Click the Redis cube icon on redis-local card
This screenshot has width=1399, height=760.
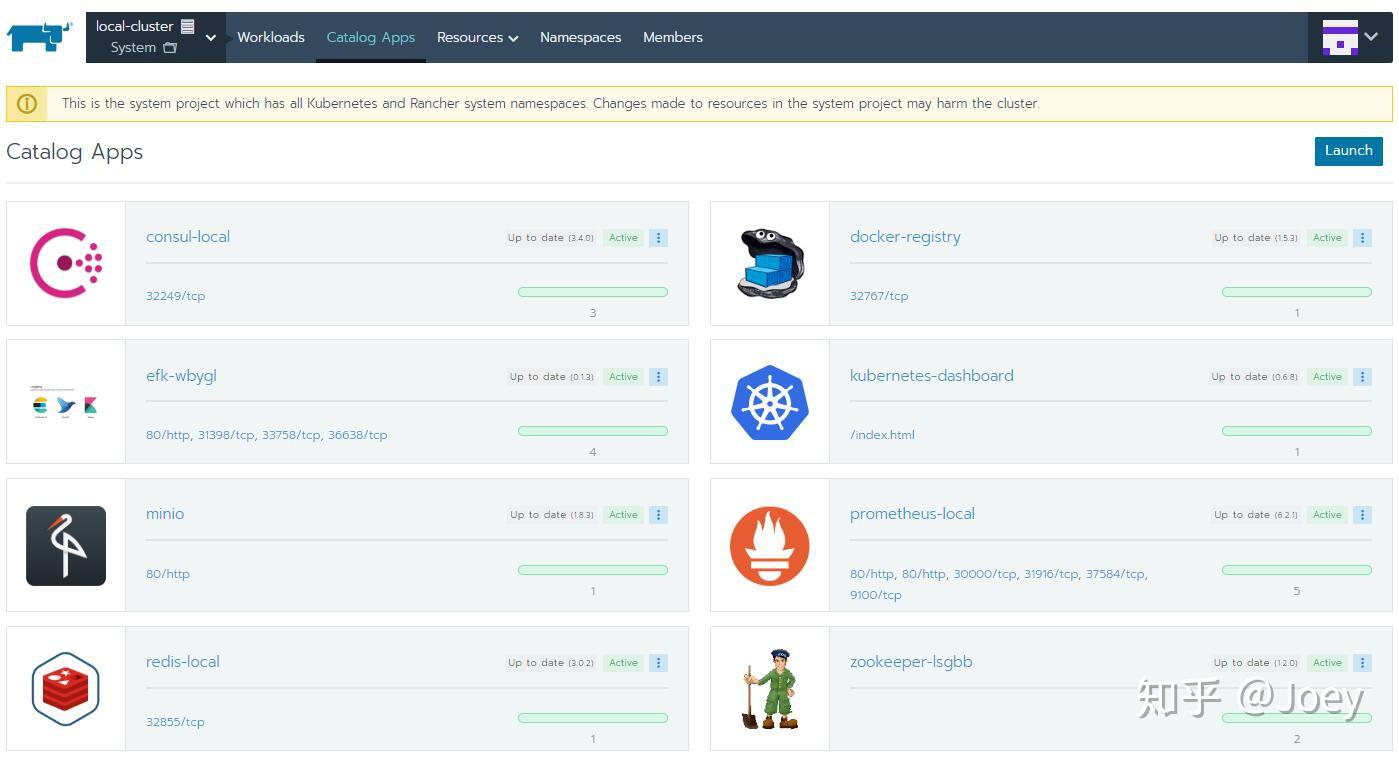point(65,688)
